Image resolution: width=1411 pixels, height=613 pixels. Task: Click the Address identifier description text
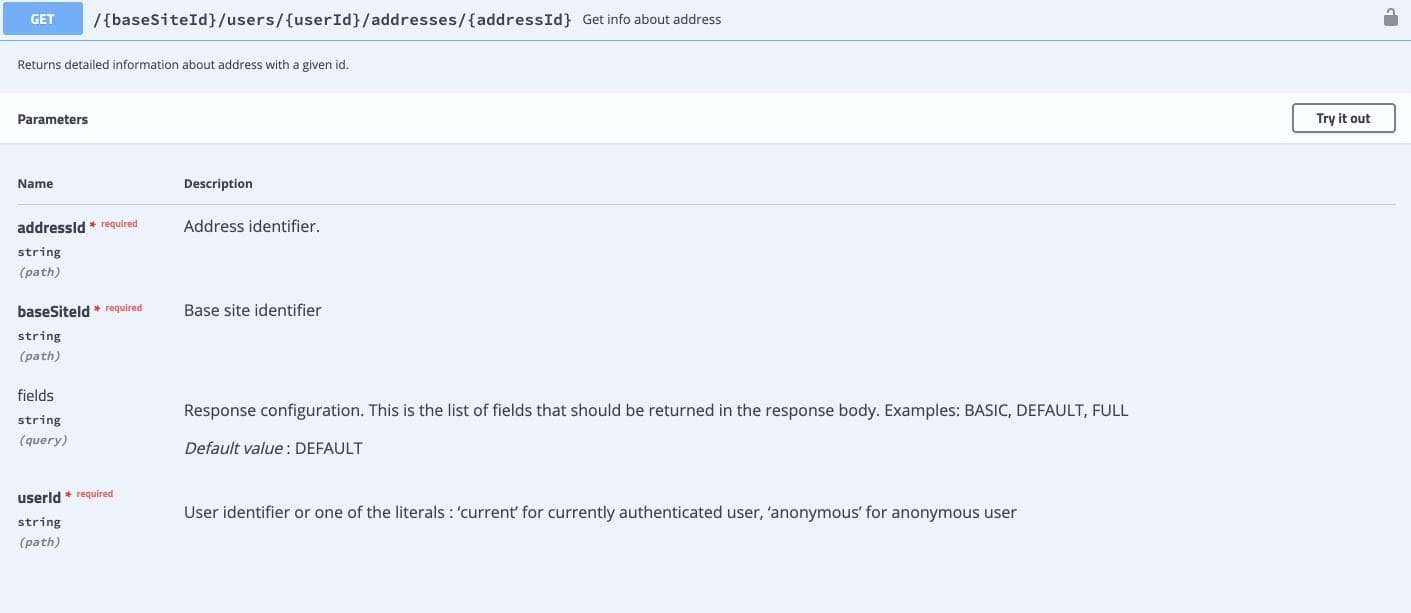[252, 226]
